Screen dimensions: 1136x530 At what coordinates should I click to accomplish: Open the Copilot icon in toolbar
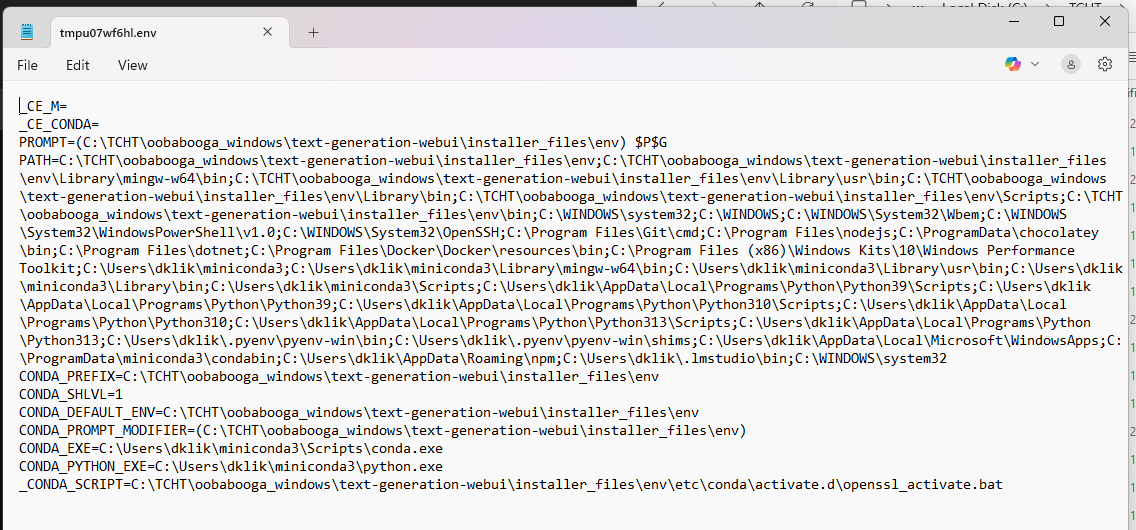pos(1013,64)
